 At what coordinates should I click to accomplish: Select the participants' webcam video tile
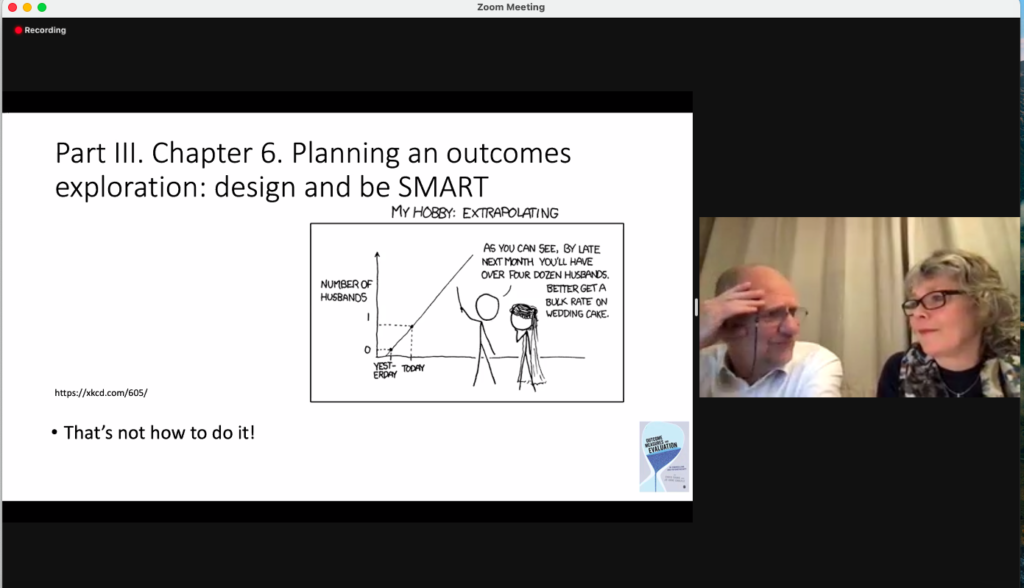pos(859,307)
